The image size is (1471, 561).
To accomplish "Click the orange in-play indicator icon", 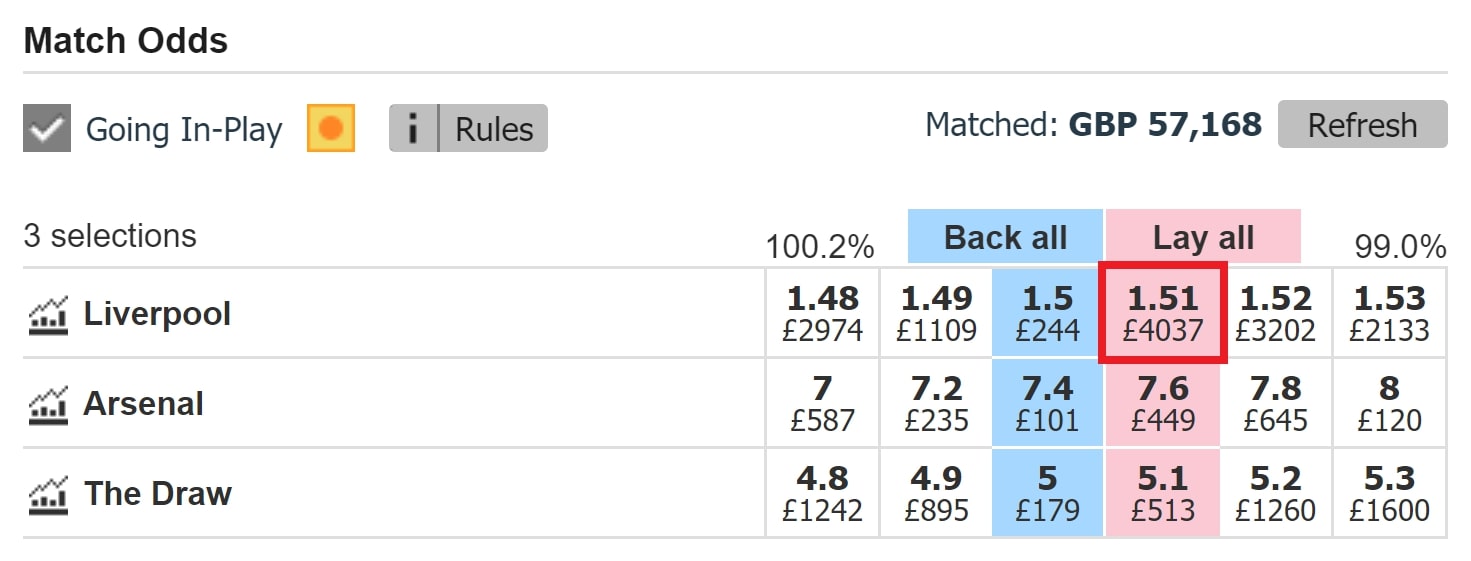I will (x=331, y=129).
